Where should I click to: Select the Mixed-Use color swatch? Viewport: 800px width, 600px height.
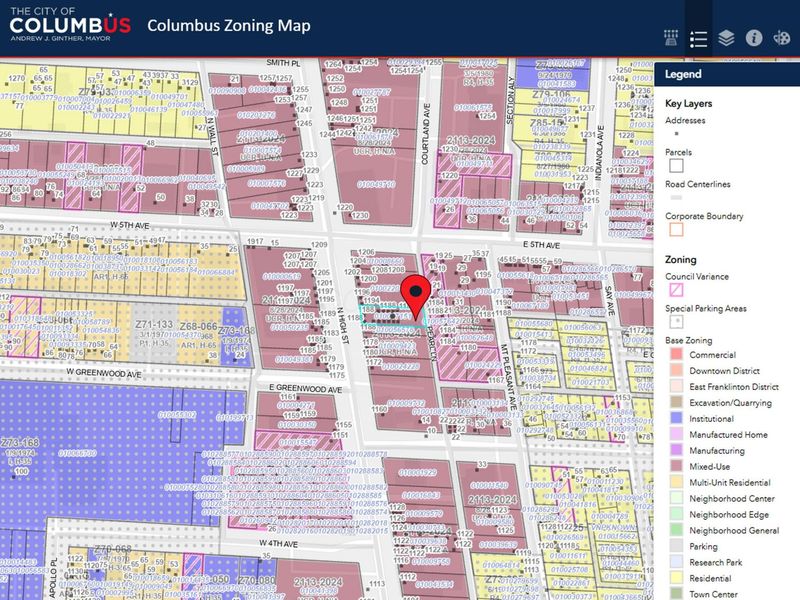click(x=677, y=466)
